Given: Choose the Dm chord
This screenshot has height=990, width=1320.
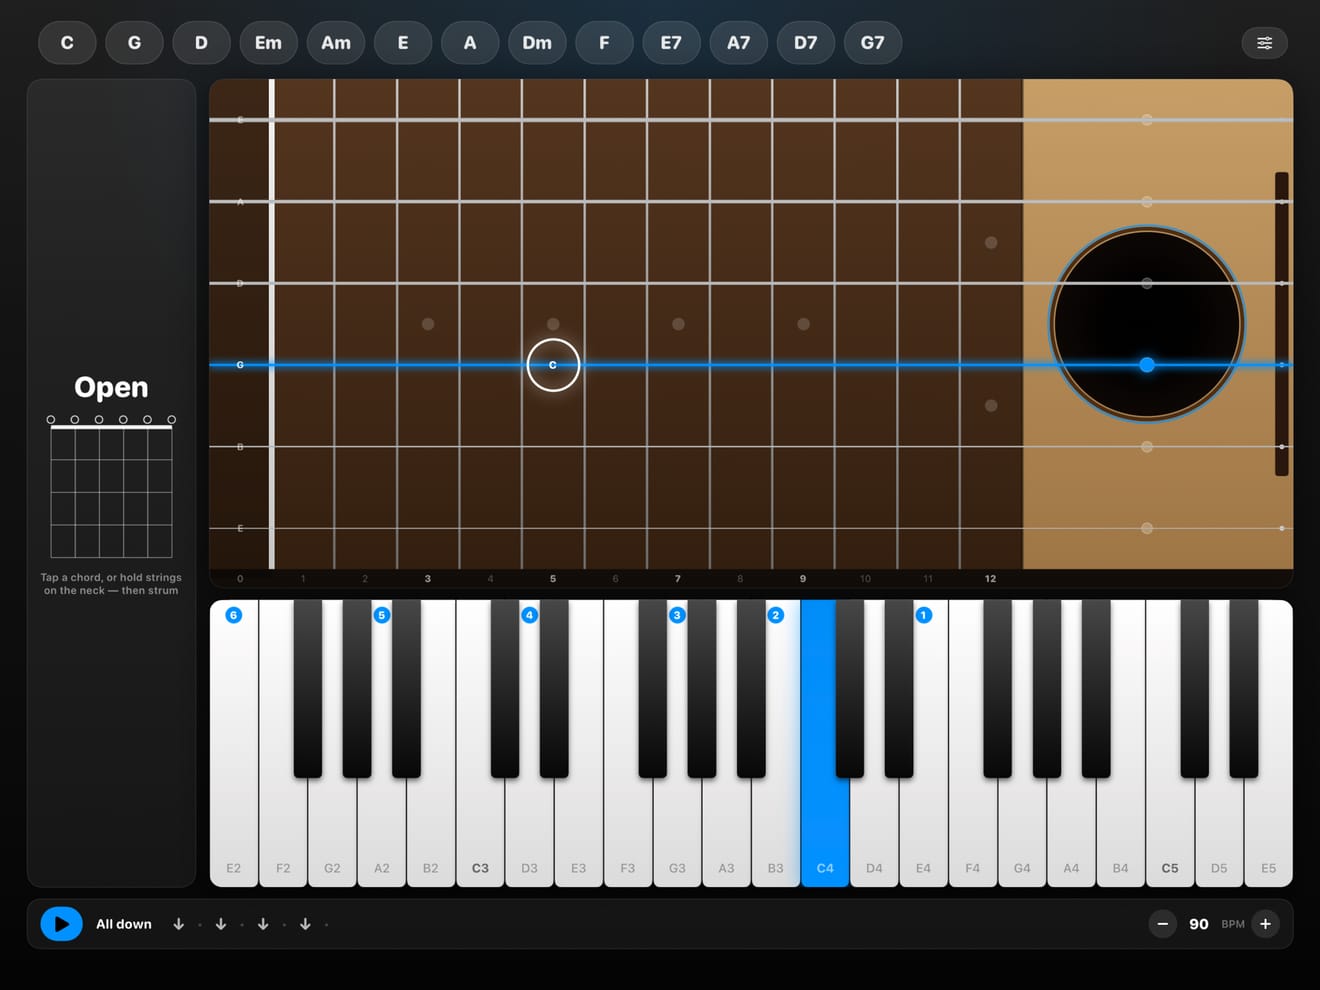Looking at the screenshot, I should point(537,43).
